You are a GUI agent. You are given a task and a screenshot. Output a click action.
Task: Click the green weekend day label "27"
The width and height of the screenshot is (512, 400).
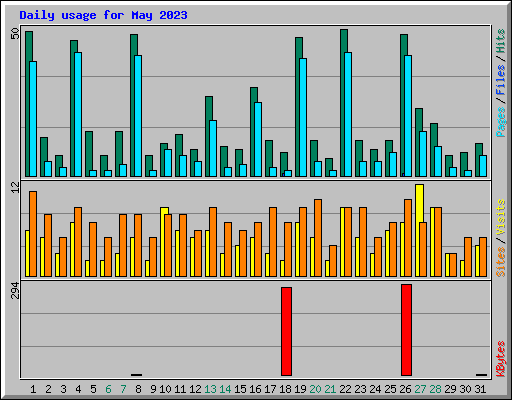(x=420, y=389)
